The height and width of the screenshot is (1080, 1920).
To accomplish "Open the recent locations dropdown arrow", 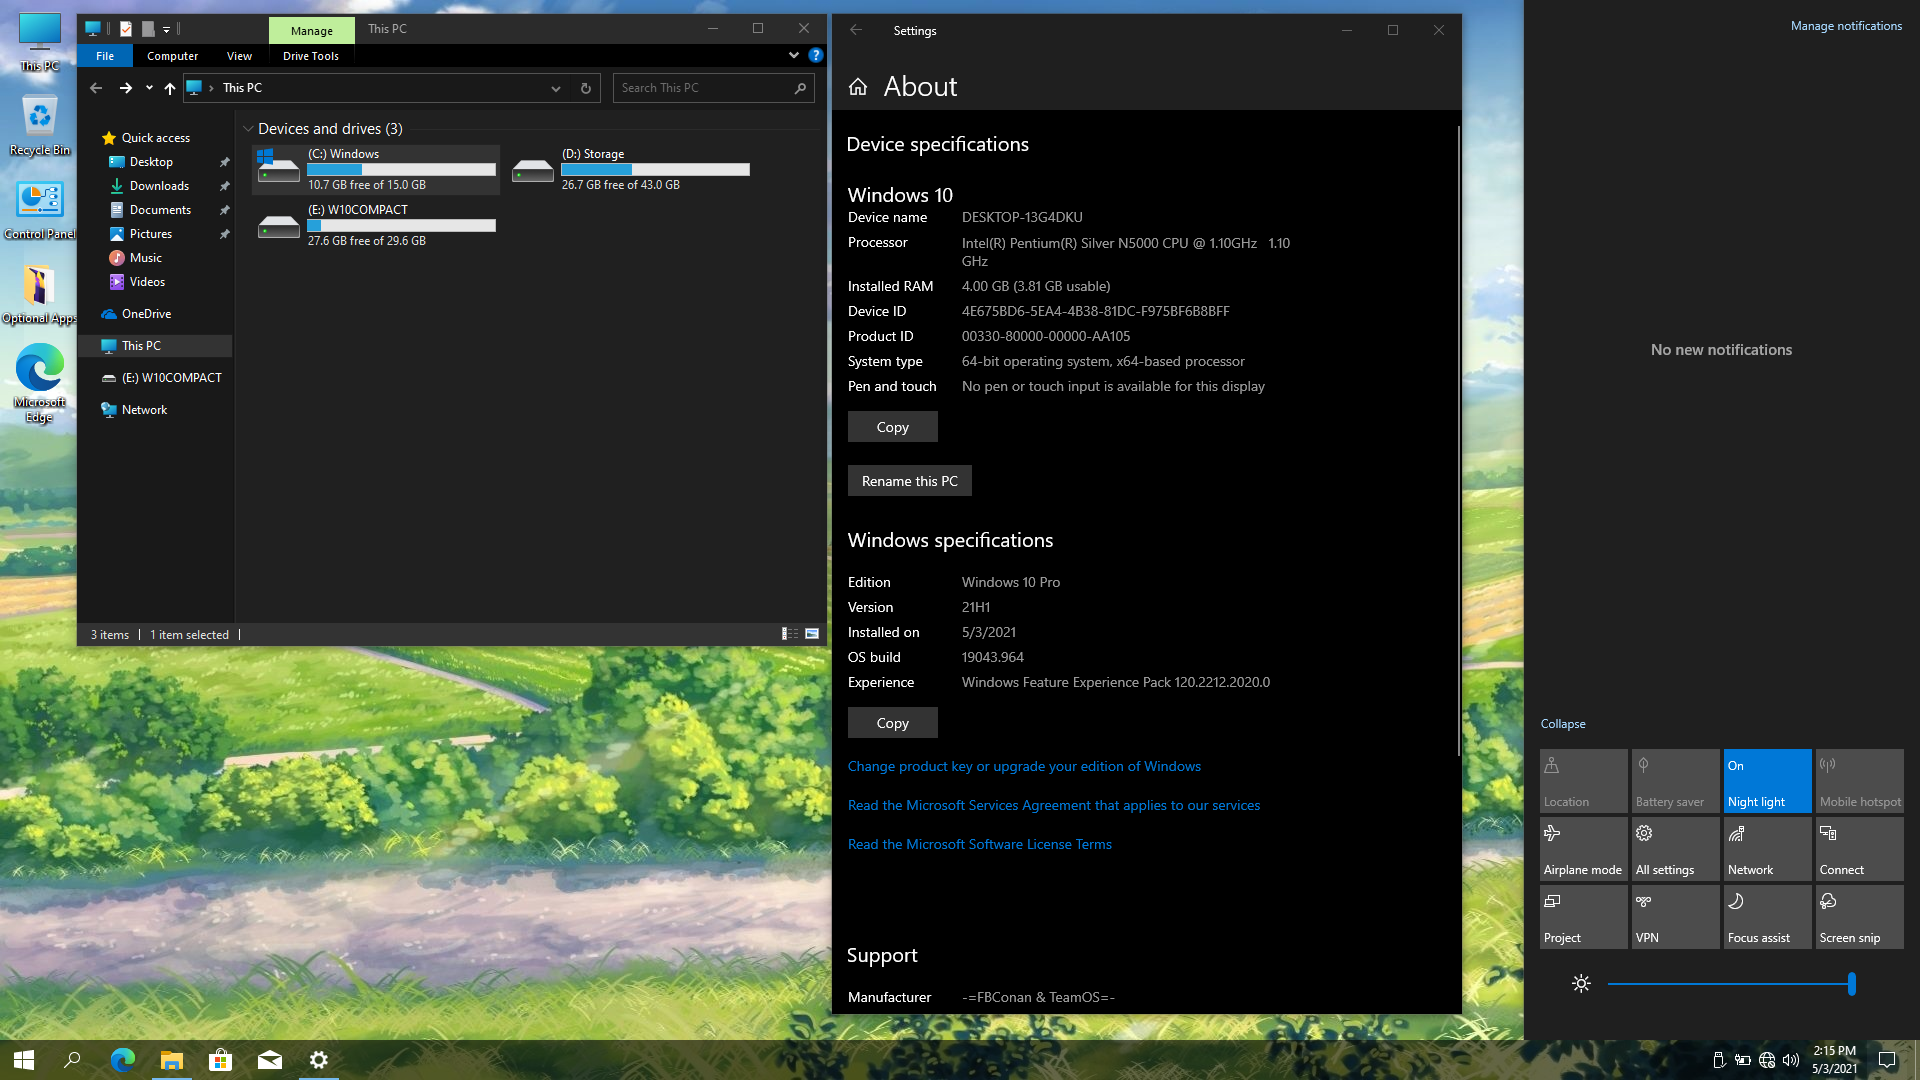I will (149, 88).
